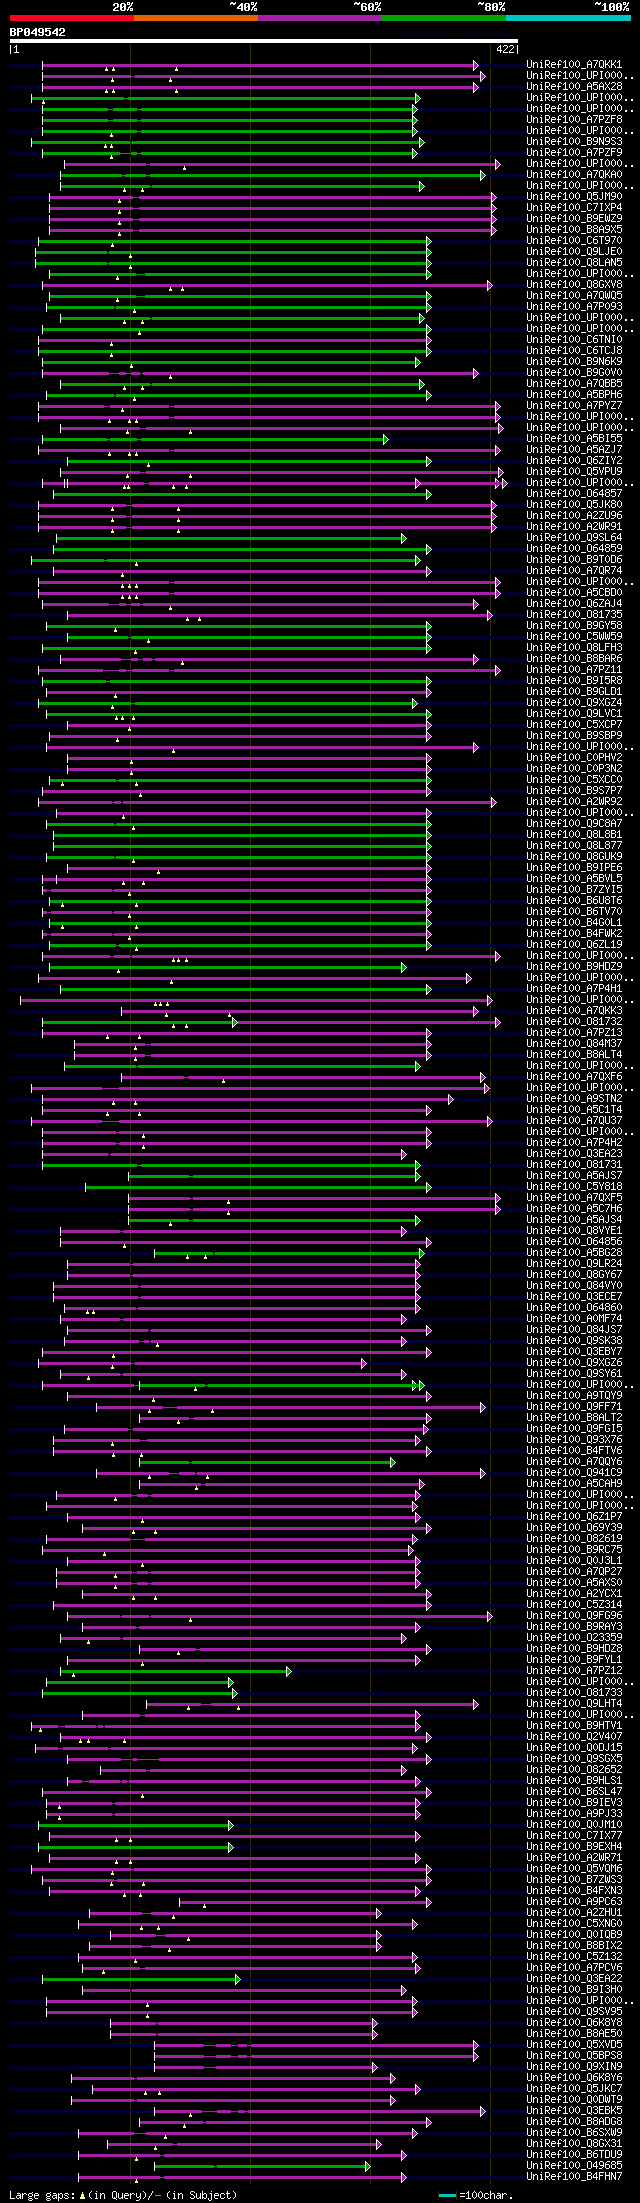Image resolution: width=640 pixels, height=2203 pixels.
Task: Select the UniRef100_Q6ZIY2 label
Action: pos(574,461)
